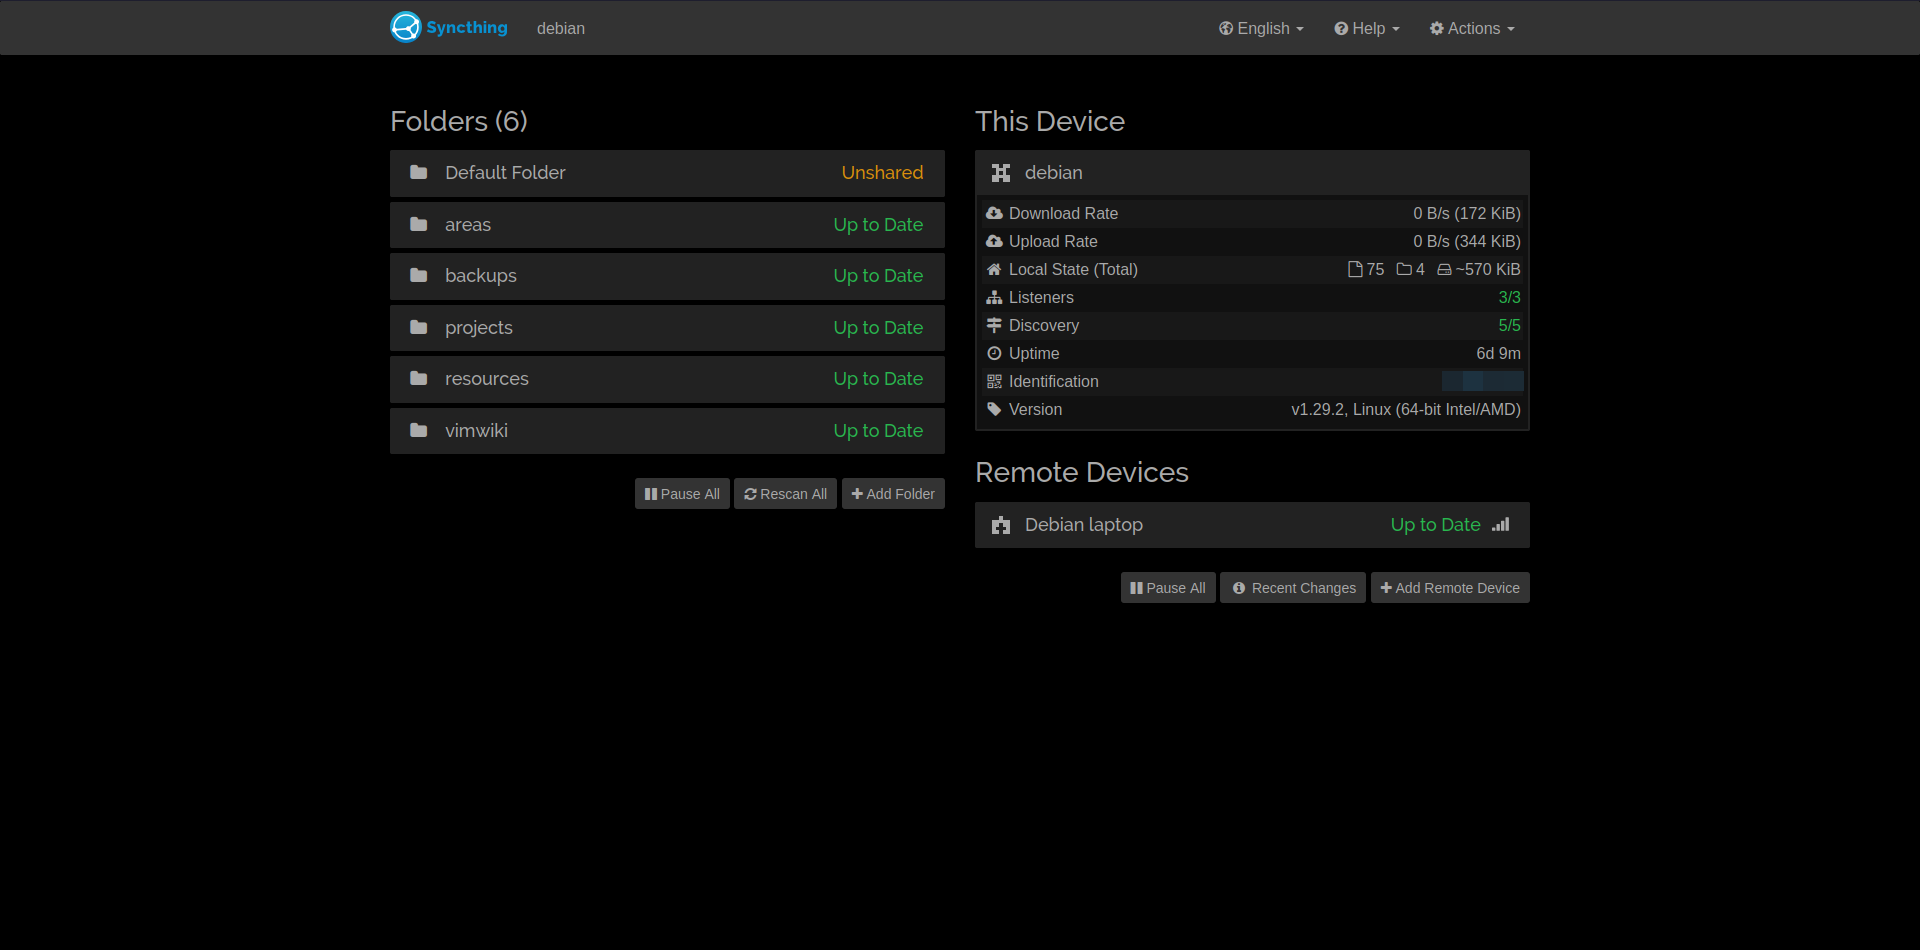Click the Upload Rate value 0 B/s (344 KiB)
This screenshot has width=1920, height=950.
tap(1466, 241)
